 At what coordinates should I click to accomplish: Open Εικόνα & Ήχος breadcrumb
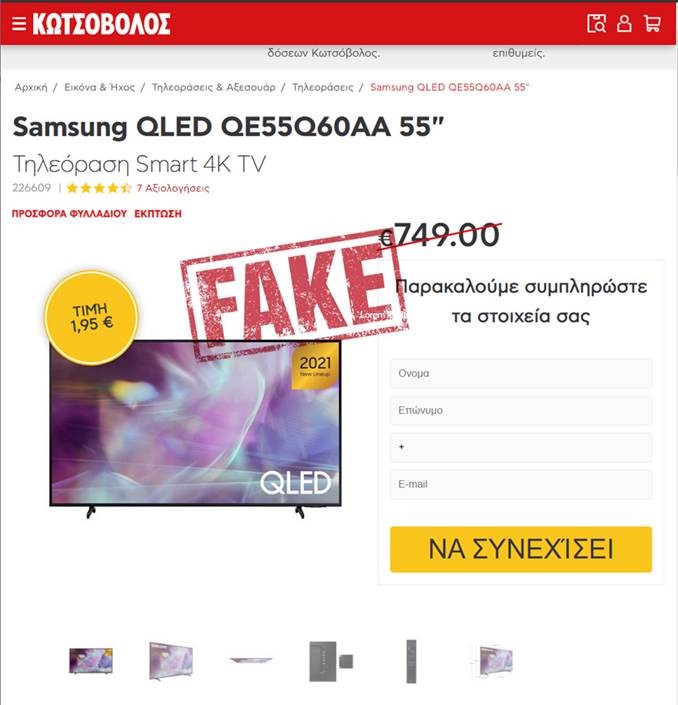(x=99, y=87)
